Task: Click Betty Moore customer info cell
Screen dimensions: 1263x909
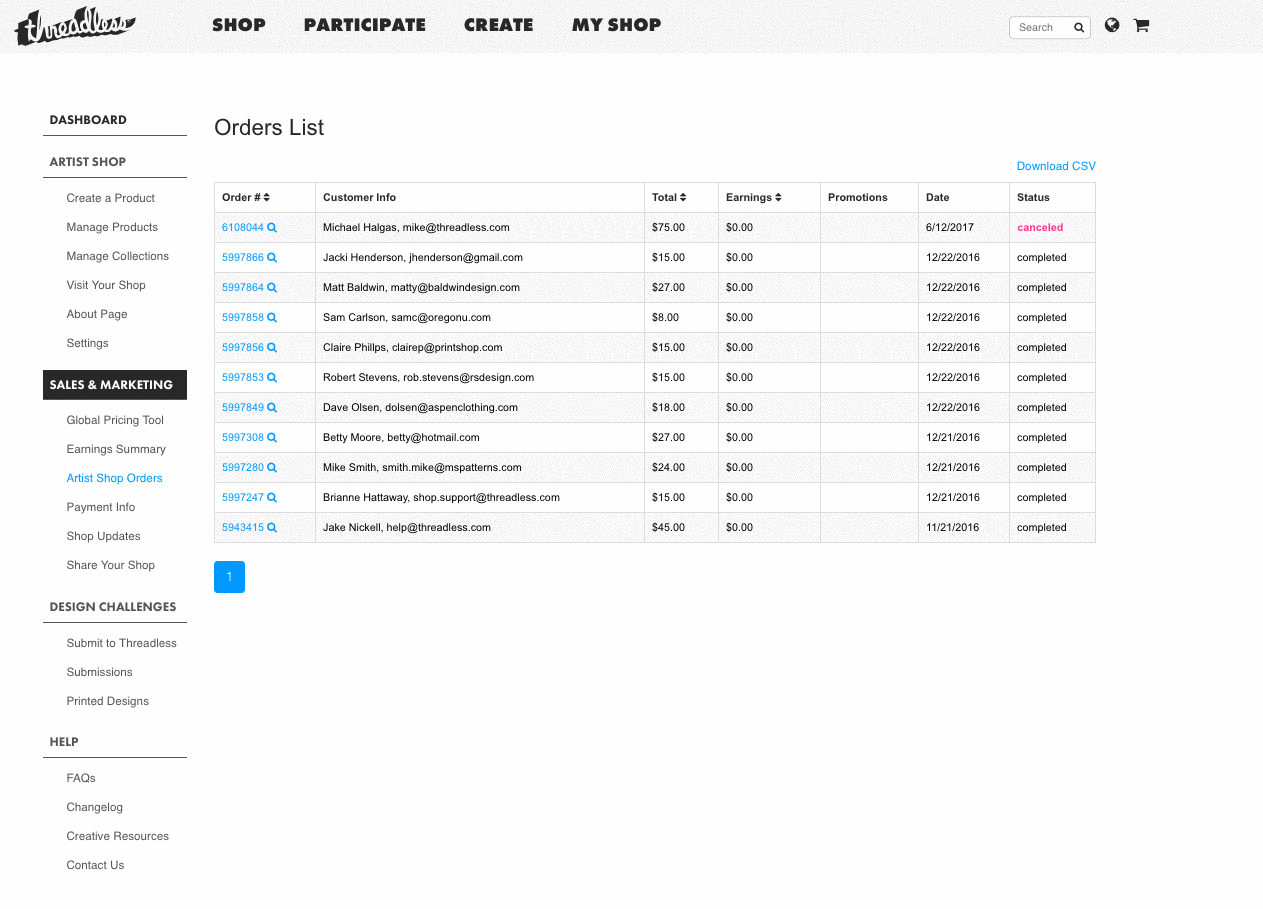Action: click(480, 438)
